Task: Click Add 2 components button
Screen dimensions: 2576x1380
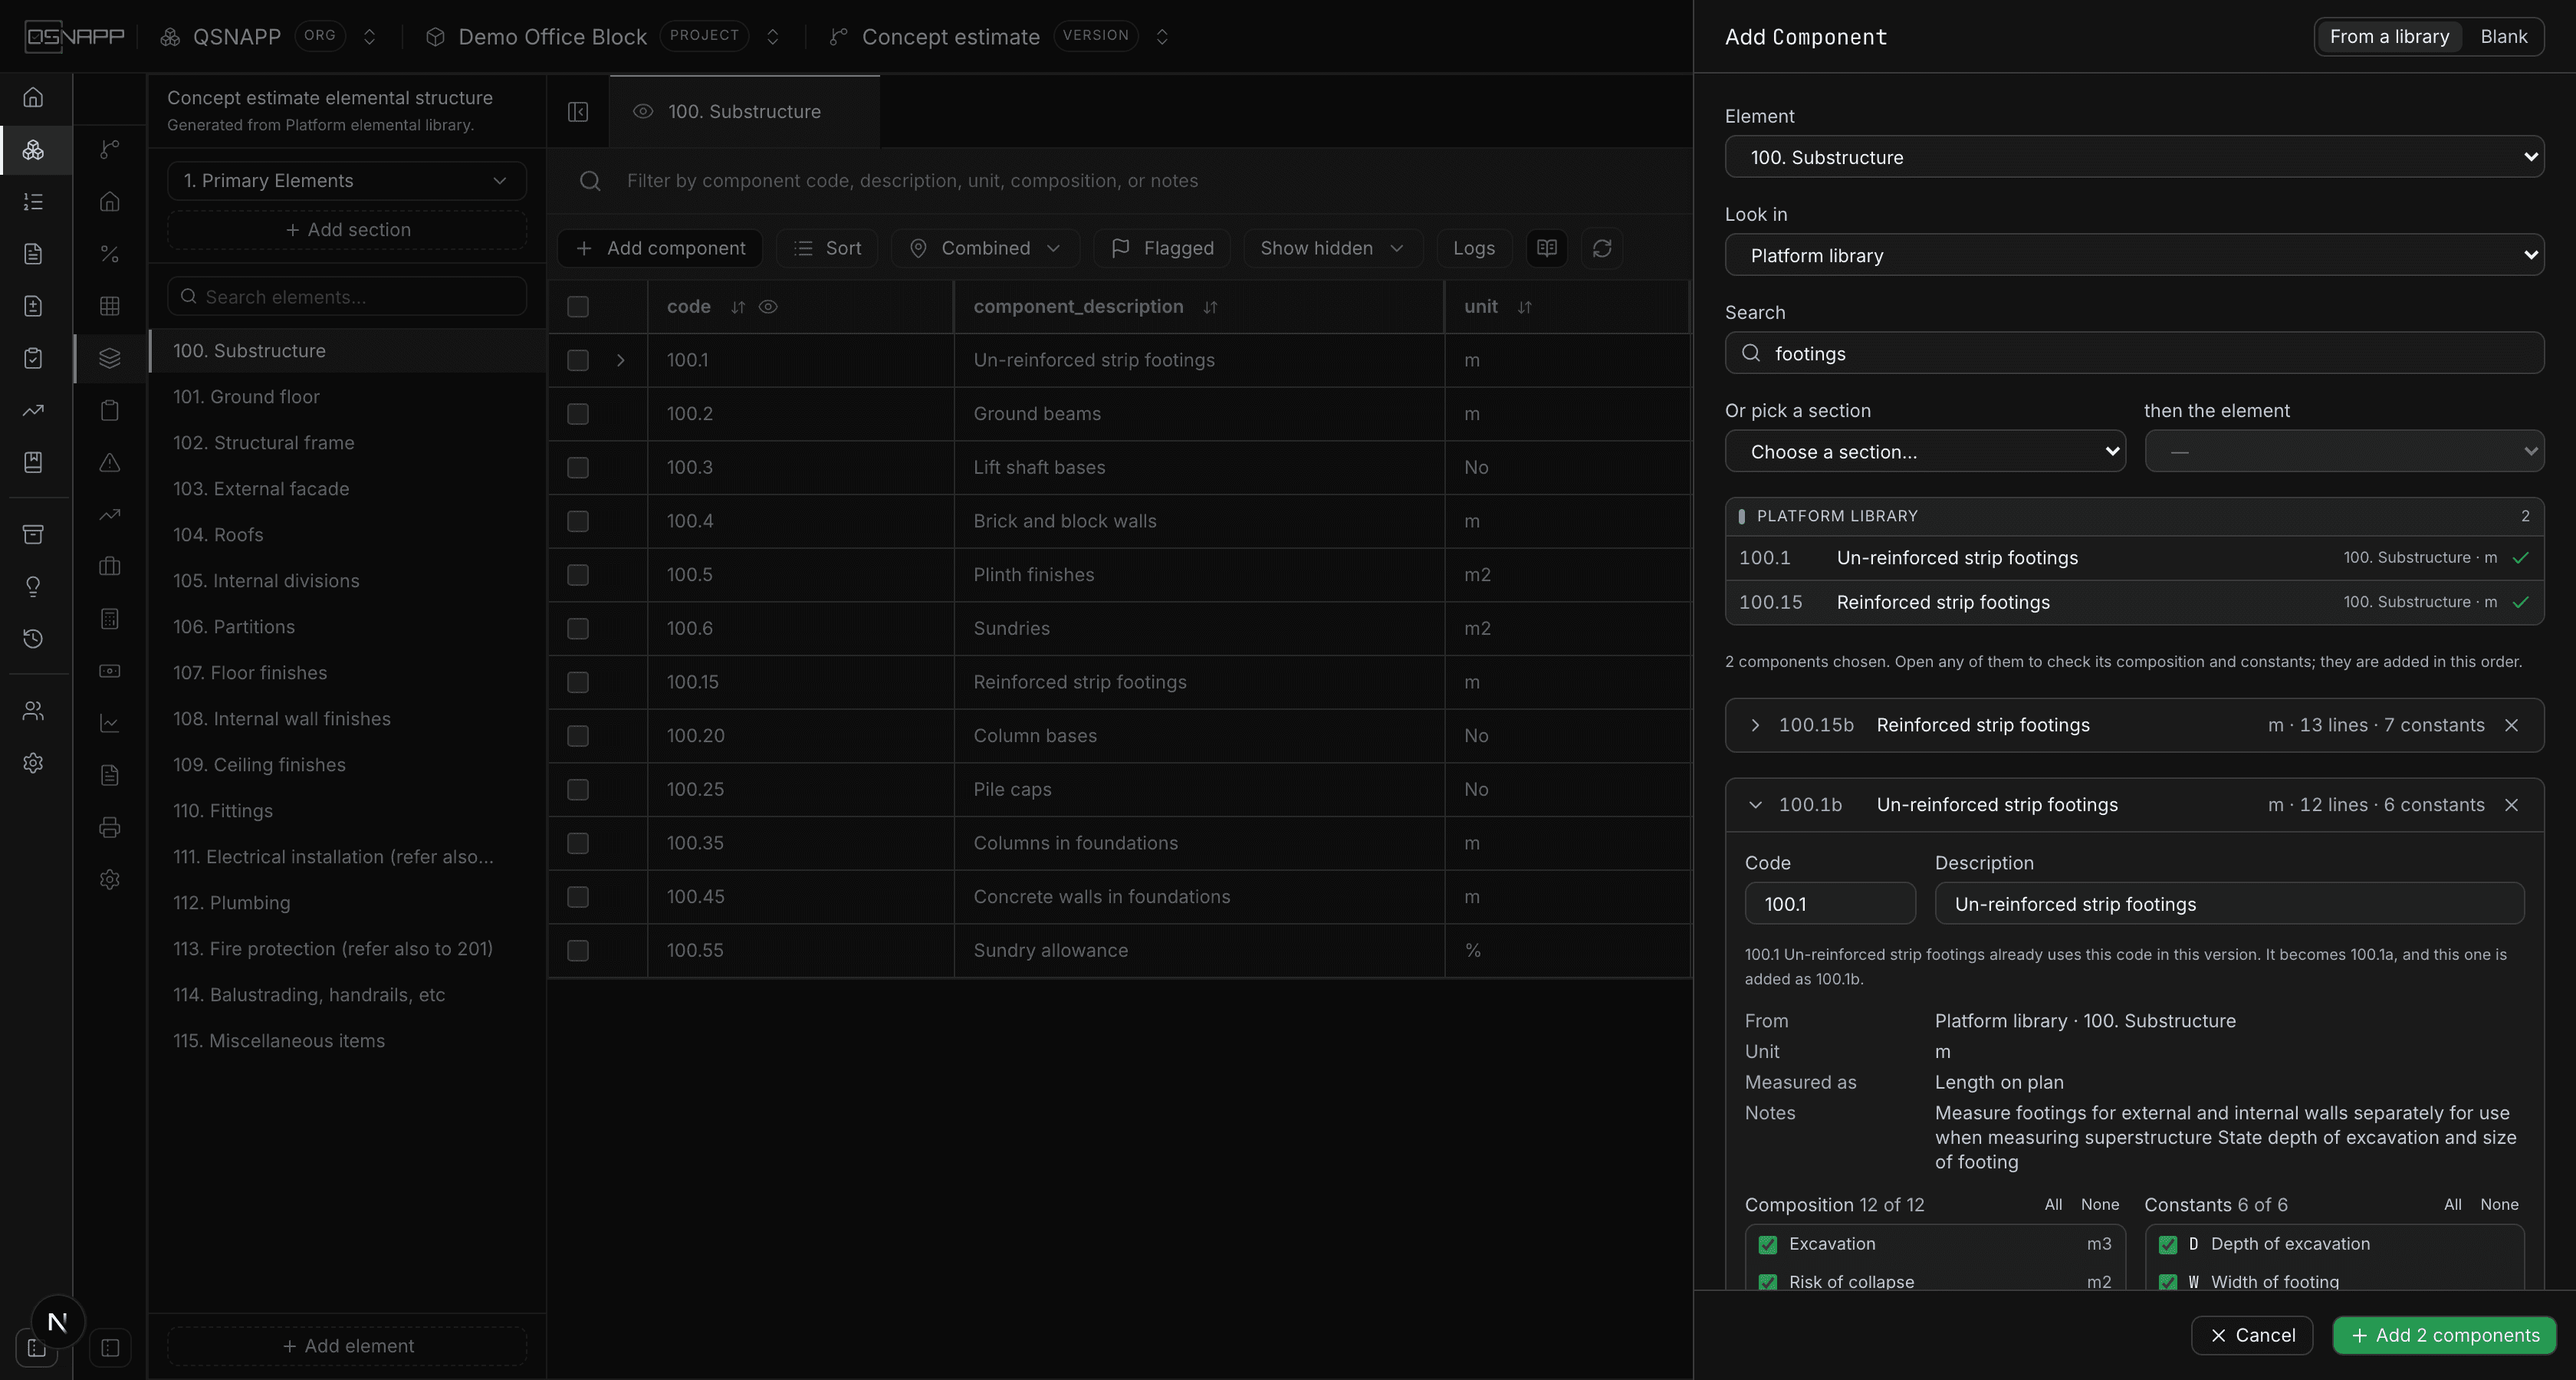Action: [2444, 1335]
